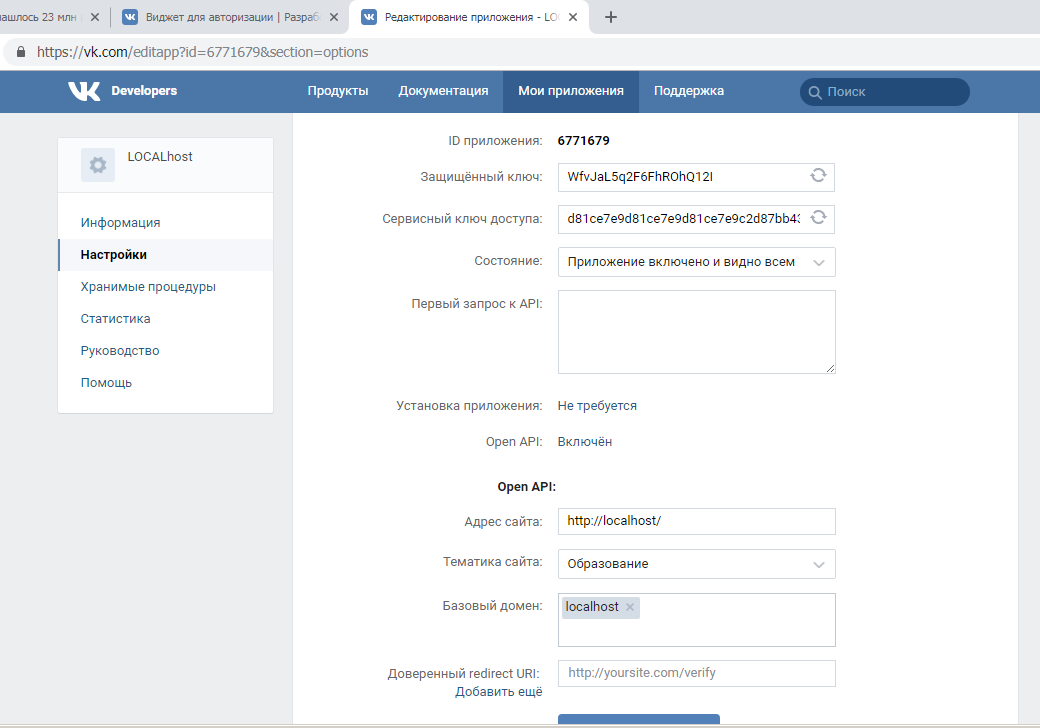Open the Документация menu

coord(443,91)
